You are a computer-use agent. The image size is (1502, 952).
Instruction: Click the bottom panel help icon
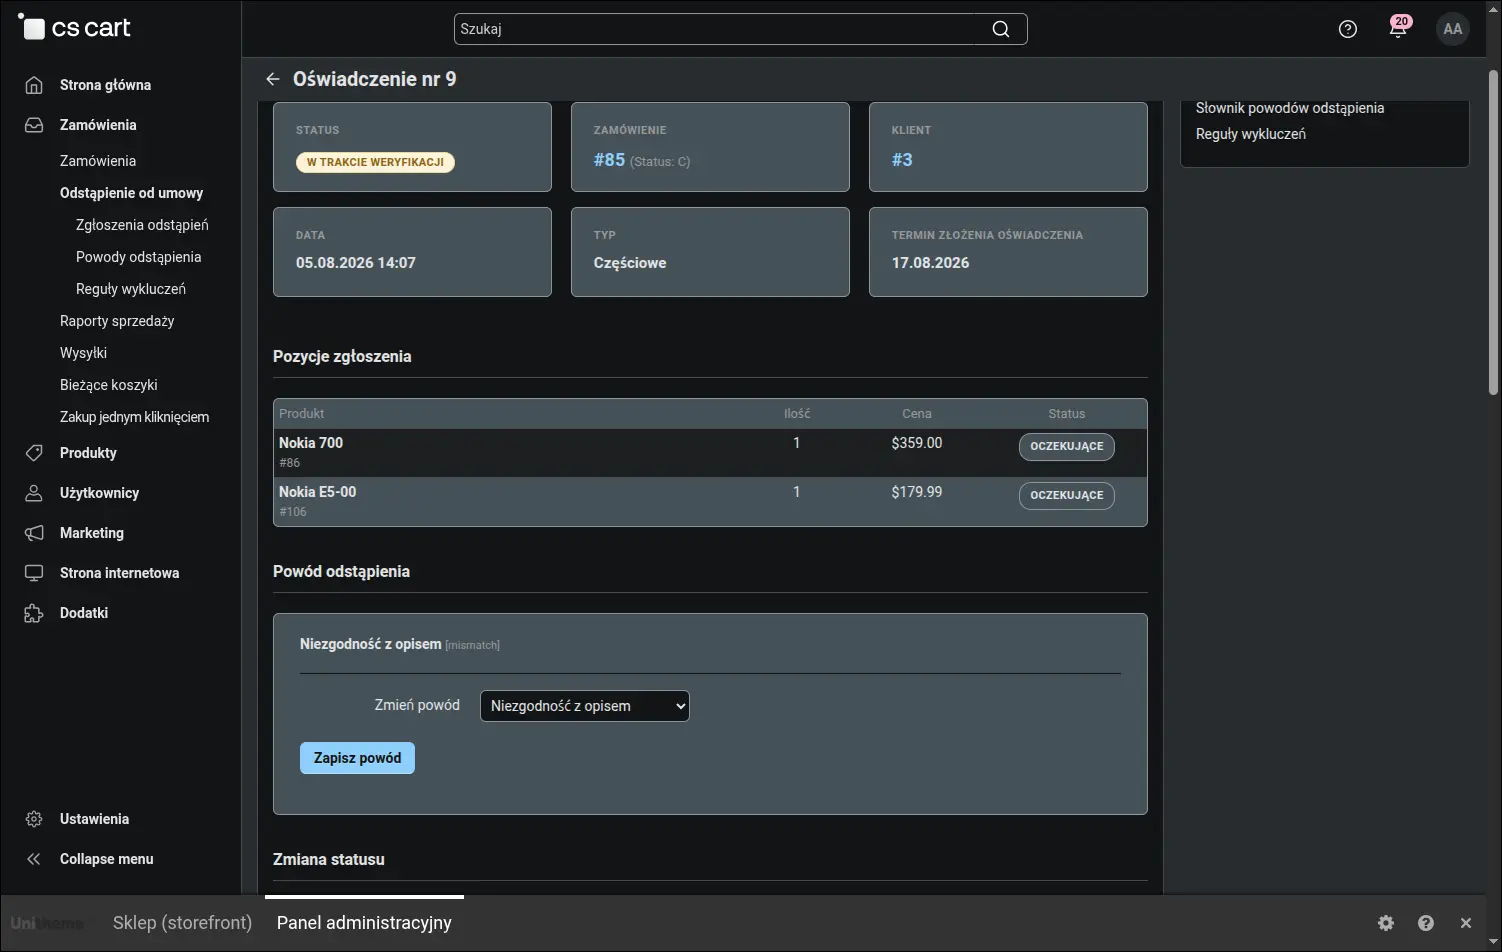[x=1425, y=923]
